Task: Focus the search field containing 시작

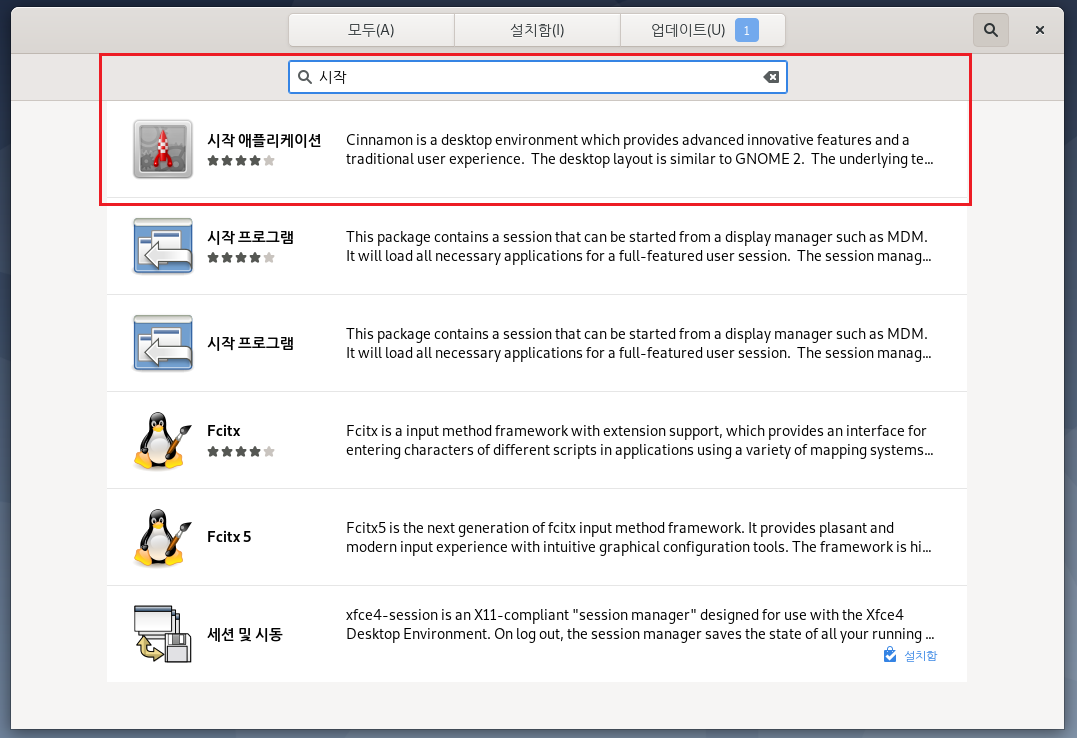Action: (538, 77)
